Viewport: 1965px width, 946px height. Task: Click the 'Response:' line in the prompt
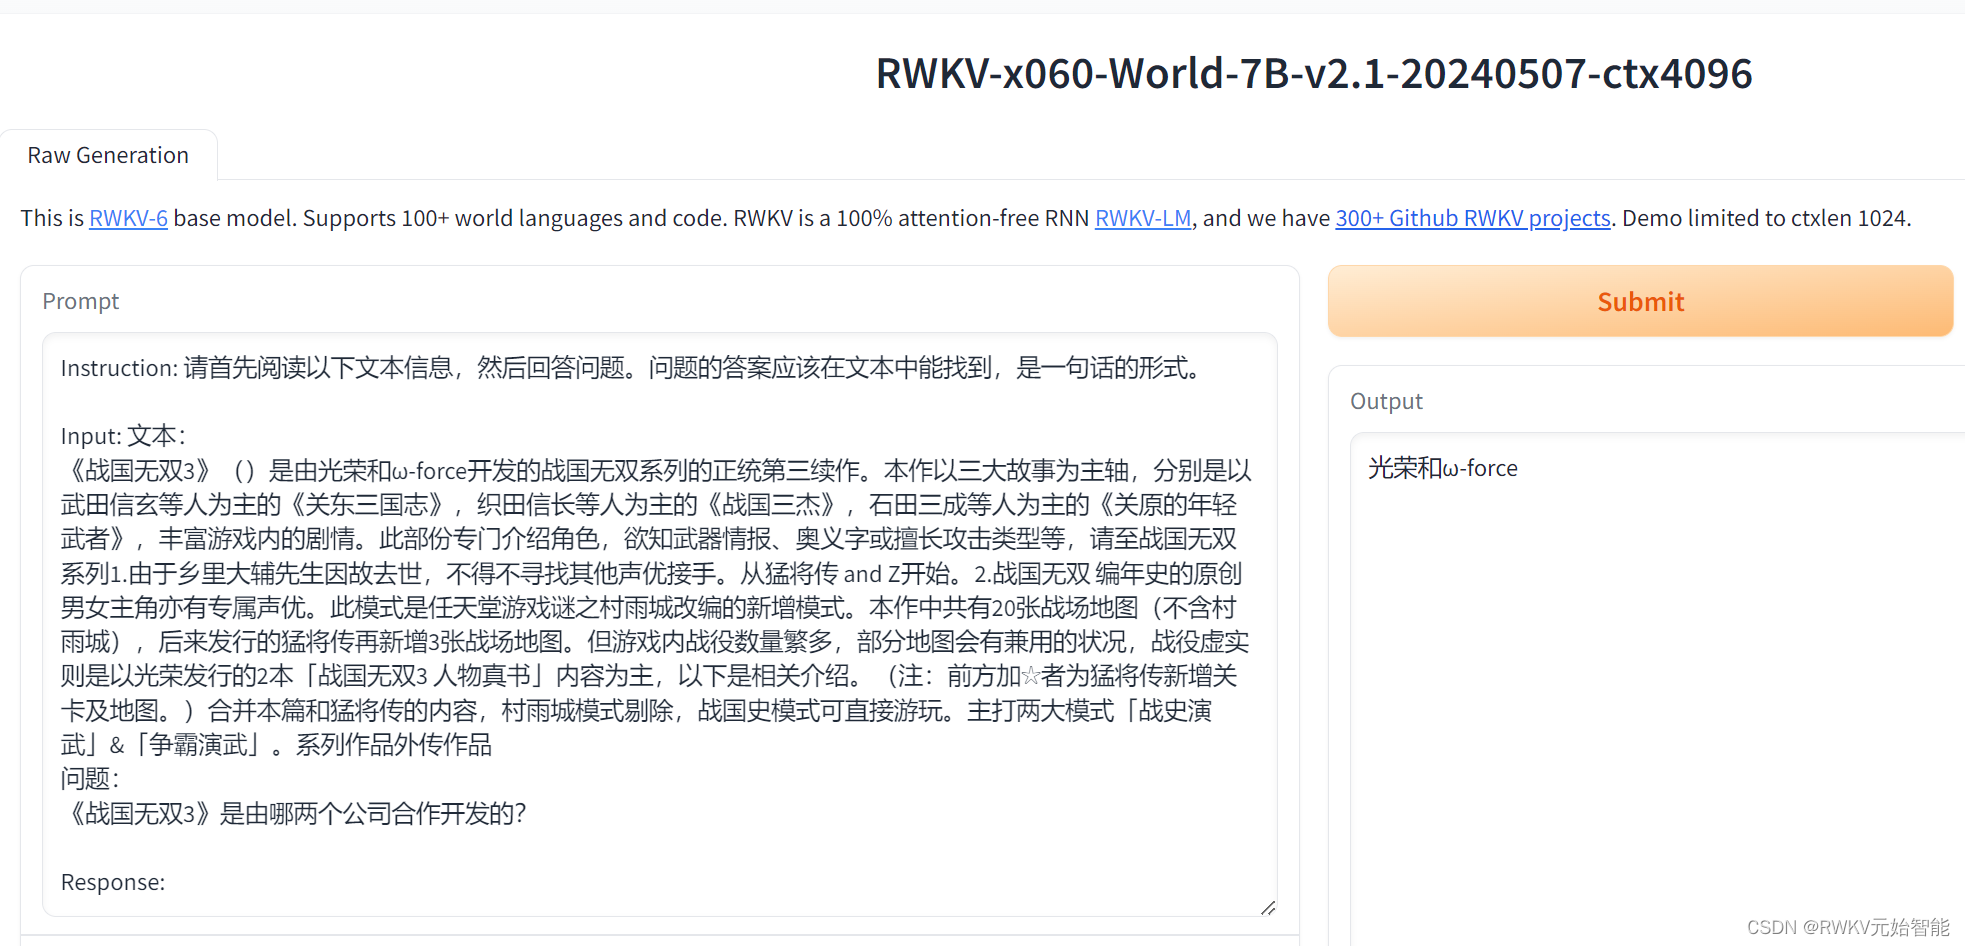click(x=113, y=882)
